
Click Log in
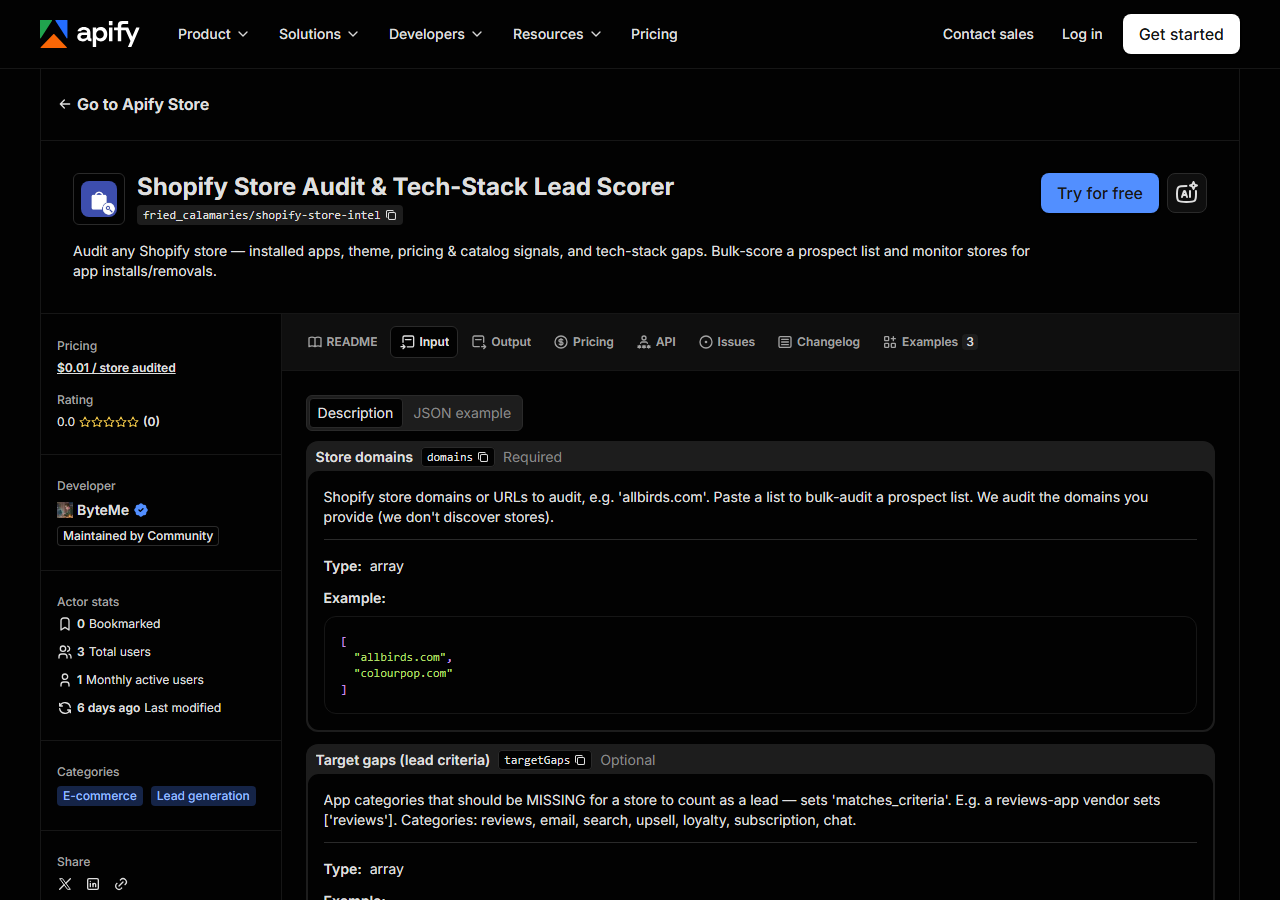pos(1082,34)
